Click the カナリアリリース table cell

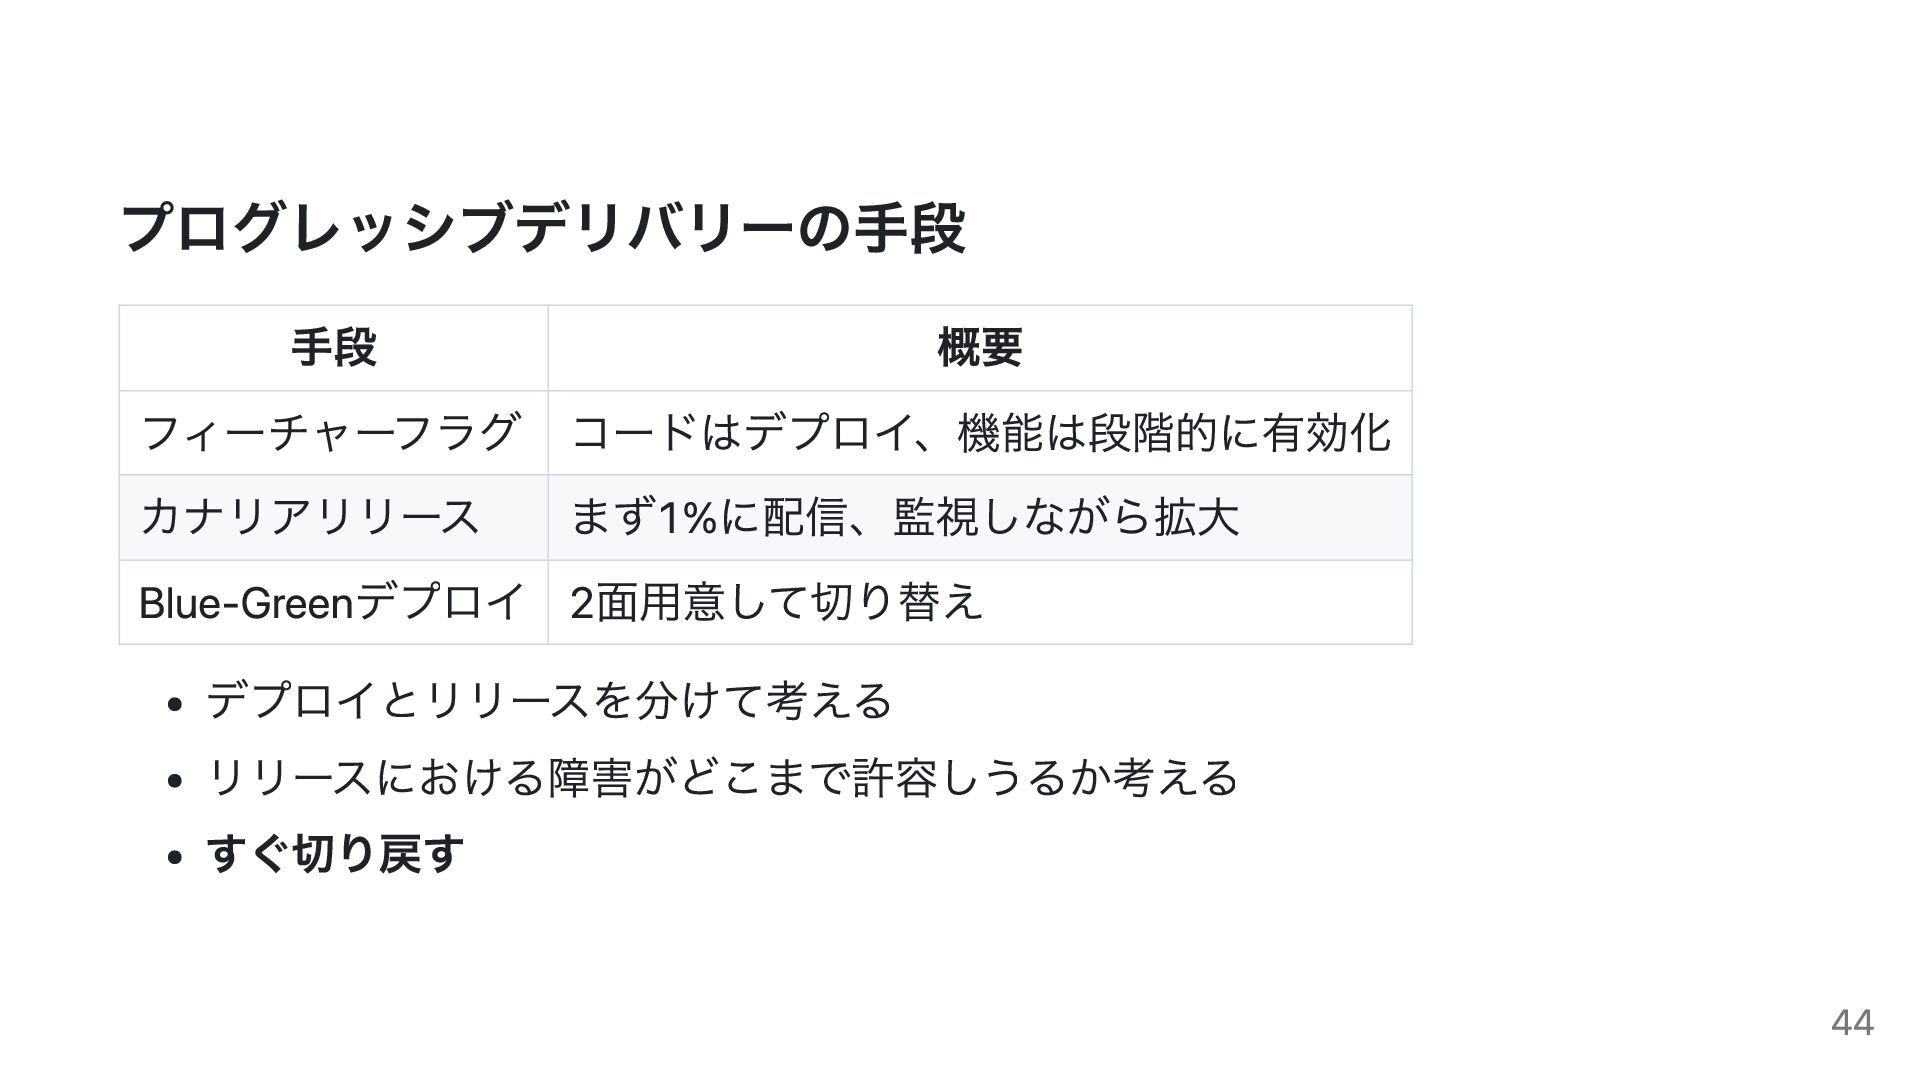[x=334, y=517]
